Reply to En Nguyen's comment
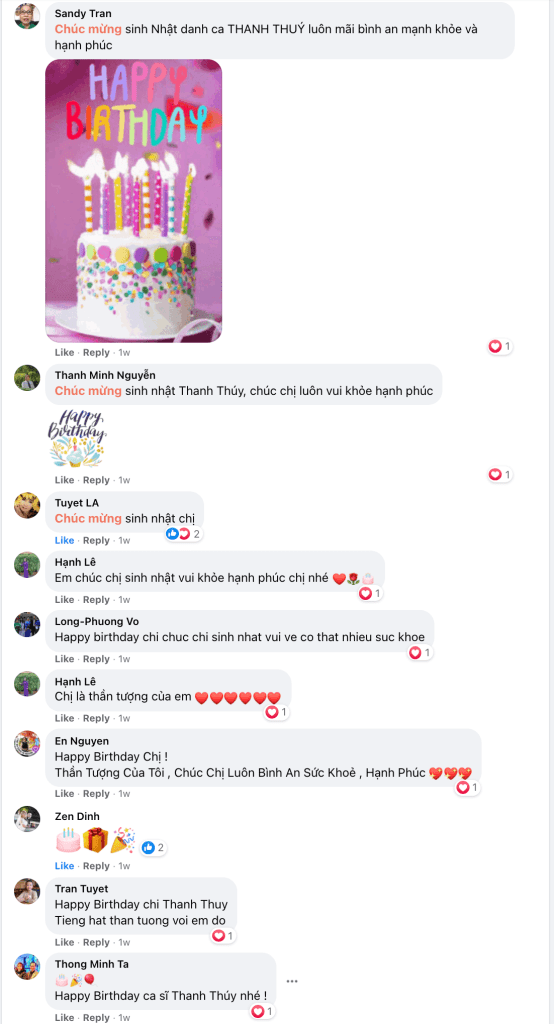554x1024 pixels. coord(96,793)
